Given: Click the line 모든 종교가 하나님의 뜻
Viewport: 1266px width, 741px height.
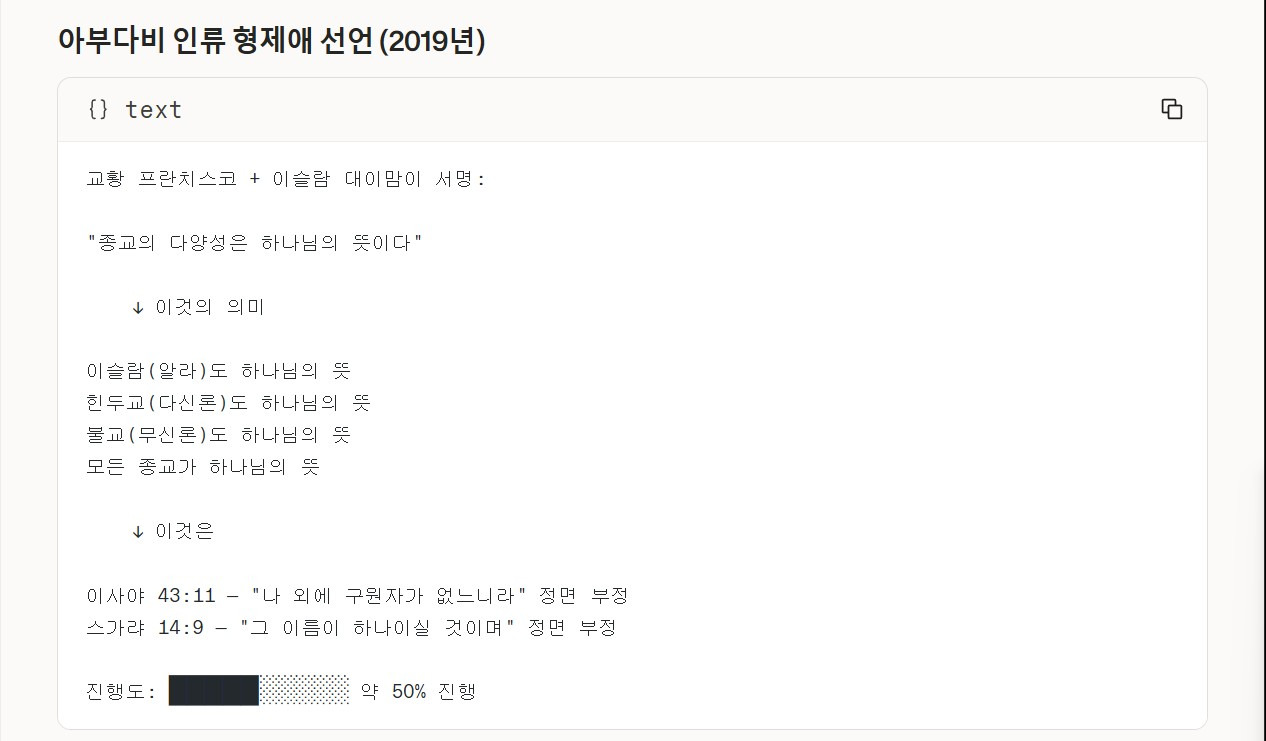Looking at the screenshot, I should [203, 468].
